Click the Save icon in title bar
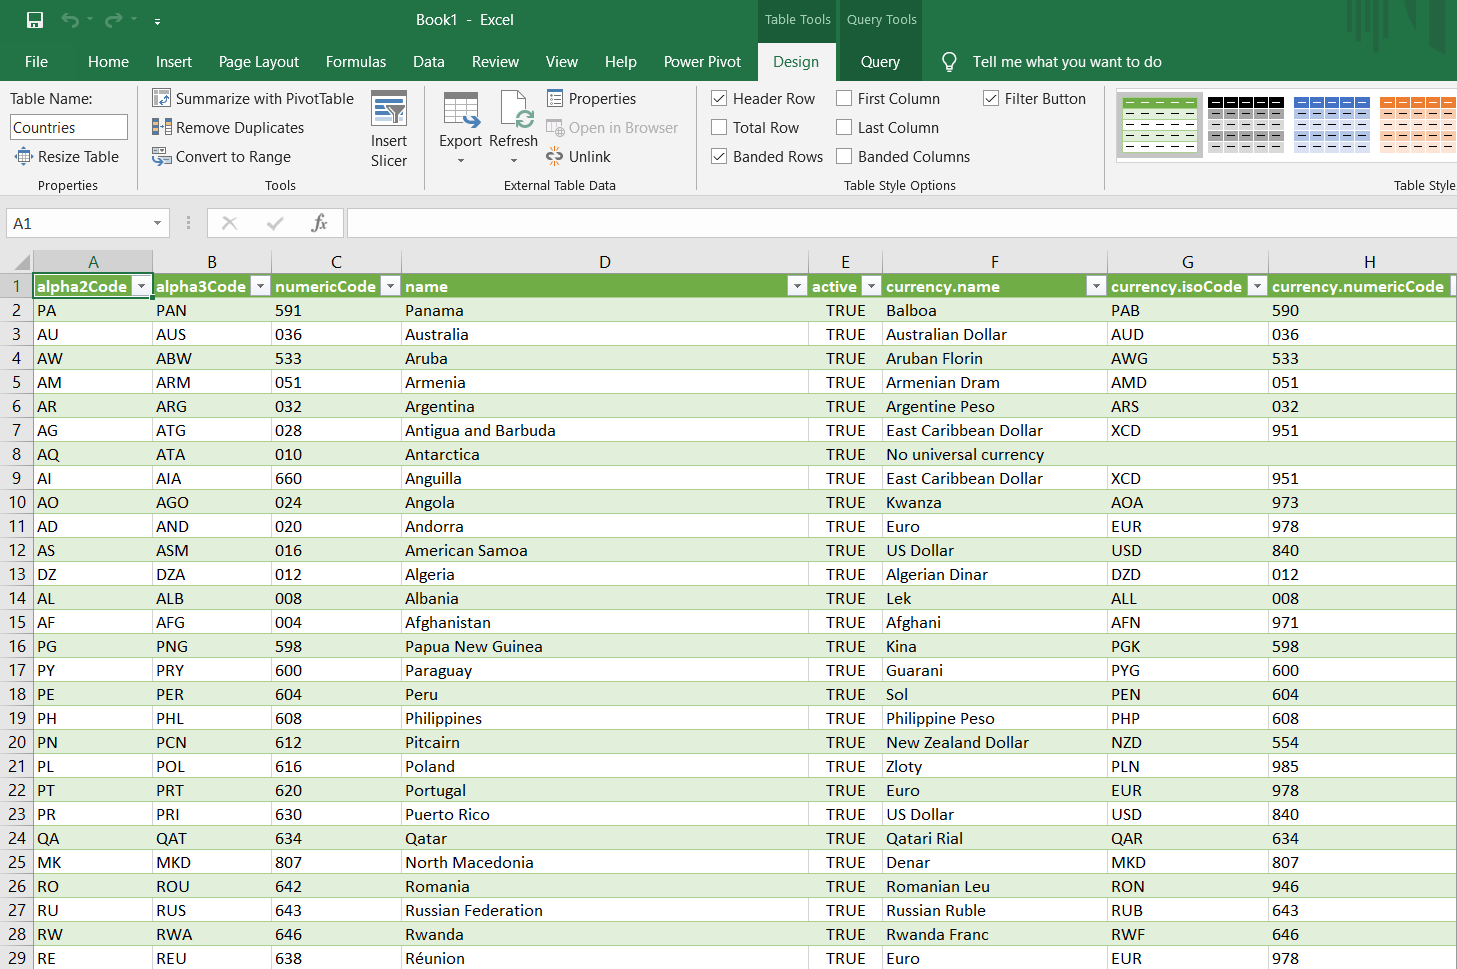This screenshot has height=969, width=1457. click(x=35, y=20)
